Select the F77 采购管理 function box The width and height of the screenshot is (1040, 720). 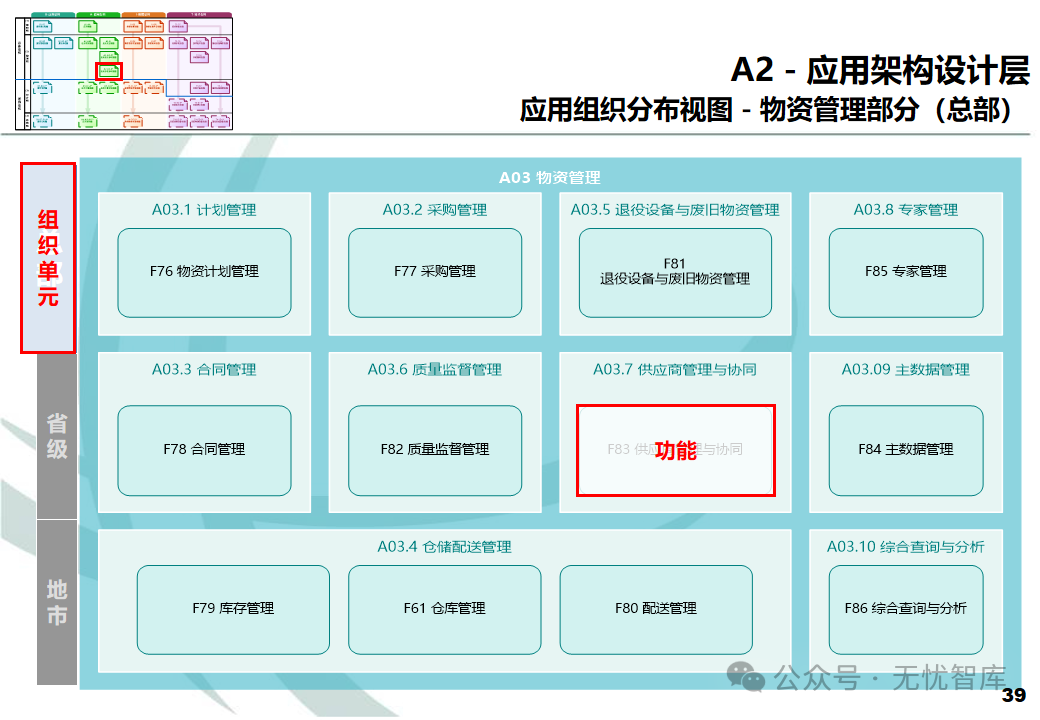434,272
